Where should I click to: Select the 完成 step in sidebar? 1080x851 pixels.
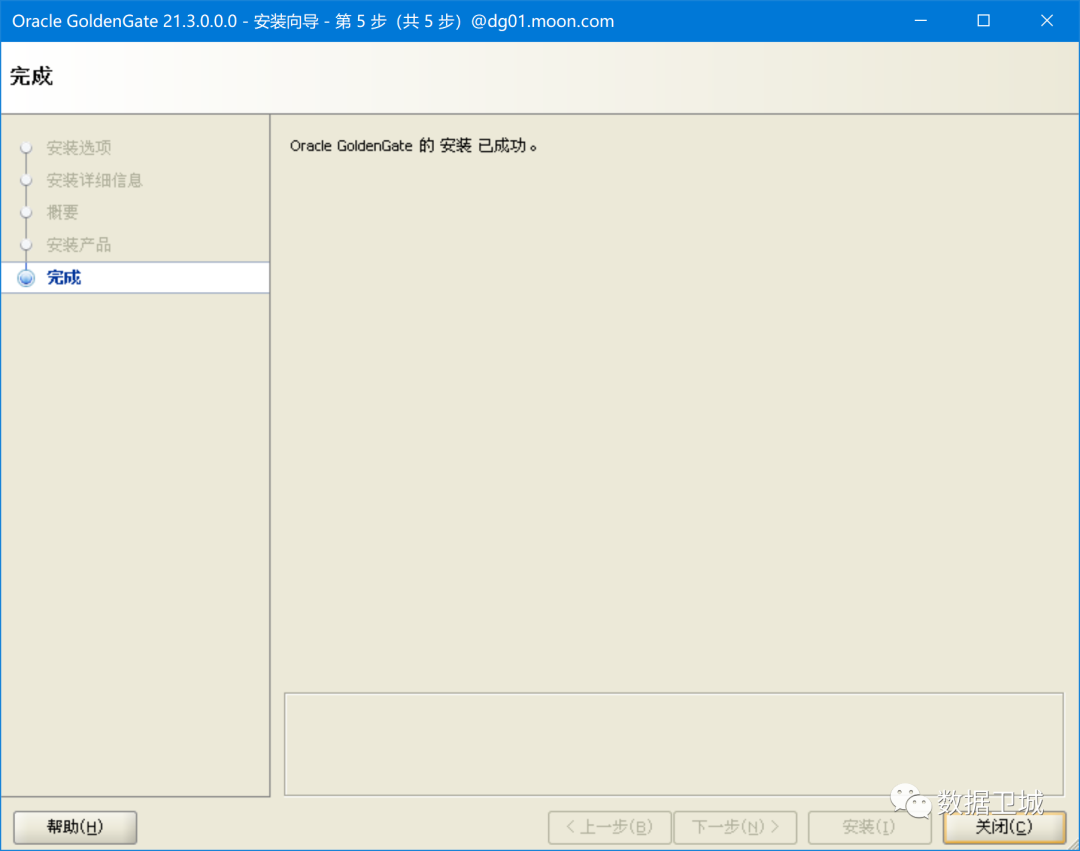pyautogui.click(x=135, y=277)
